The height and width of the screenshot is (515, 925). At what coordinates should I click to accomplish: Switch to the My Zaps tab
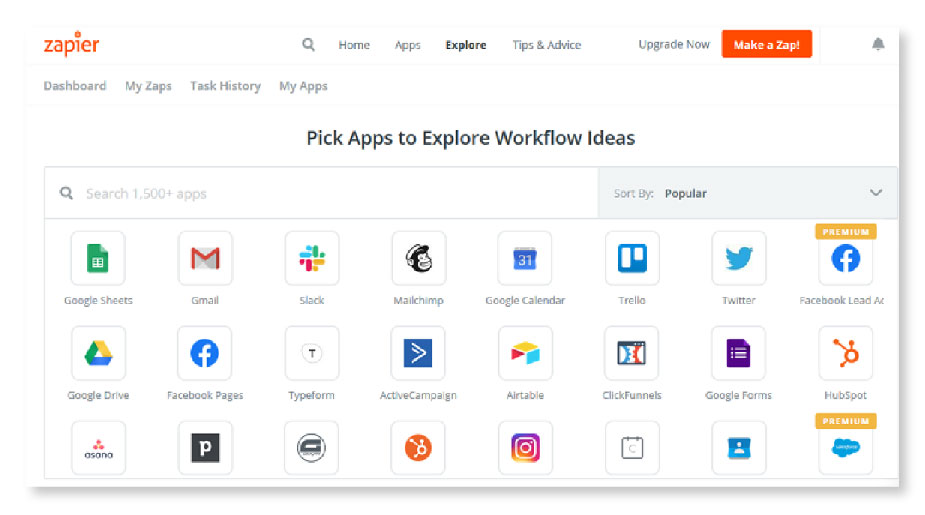pyautogui.click(x=148, y=86)
